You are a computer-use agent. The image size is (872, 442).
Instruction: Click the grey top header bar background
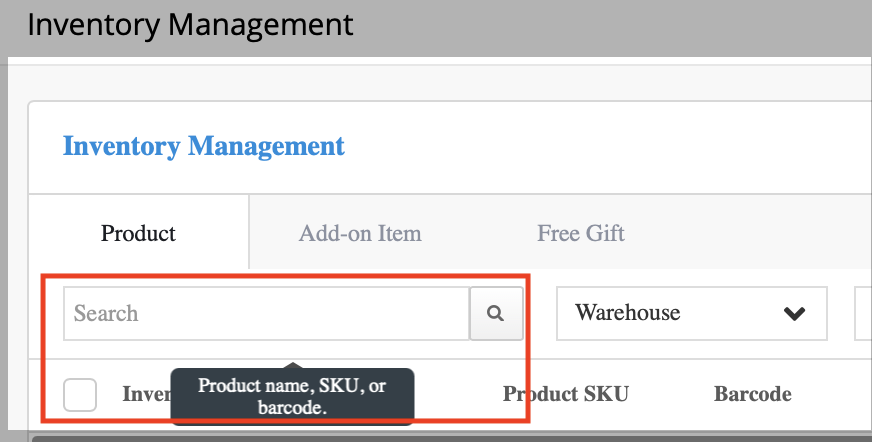tap(612, 27)
